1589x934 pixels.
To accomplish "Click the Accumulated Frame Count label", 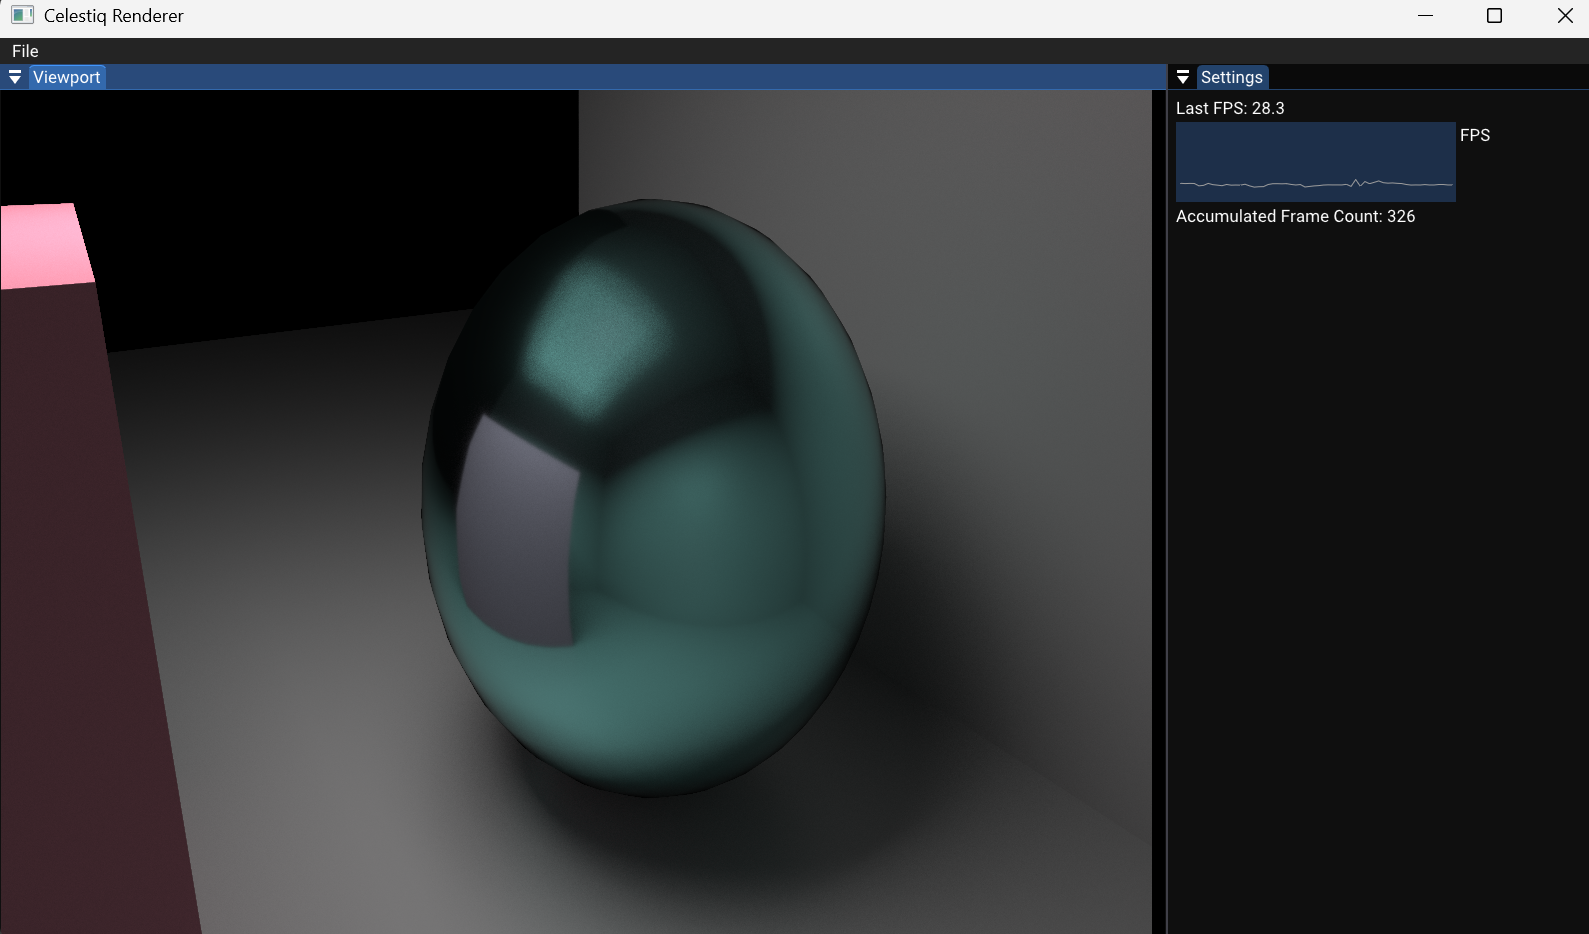I will [x=1295, y=216].
